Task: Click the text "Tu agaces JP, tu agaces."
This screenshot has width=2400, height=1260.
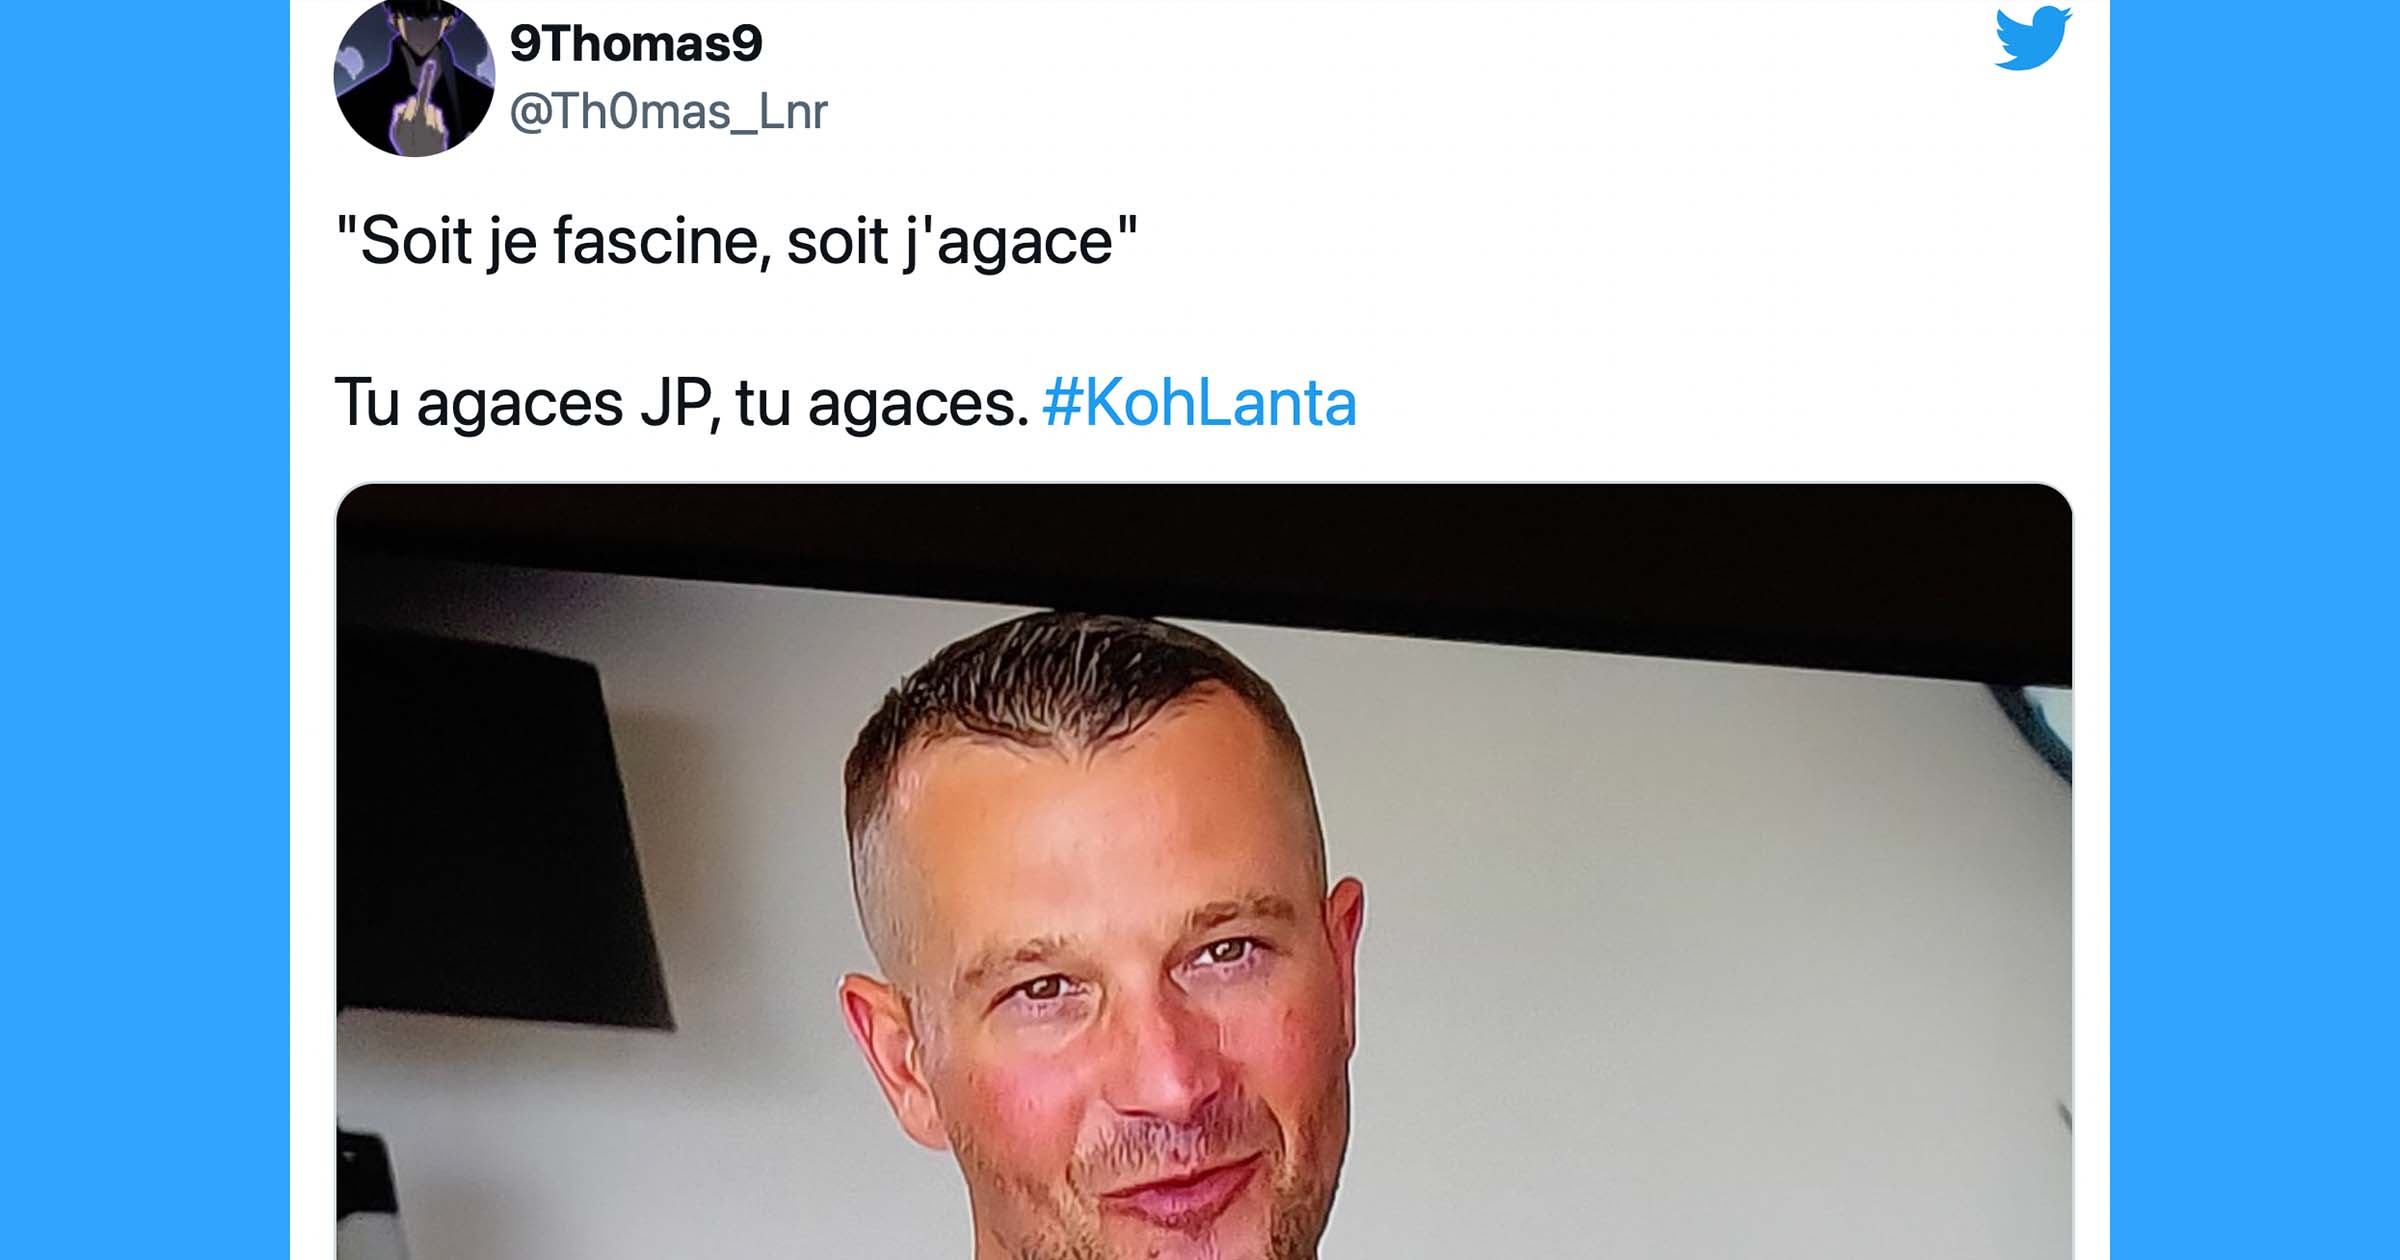Action: (682, 403)
